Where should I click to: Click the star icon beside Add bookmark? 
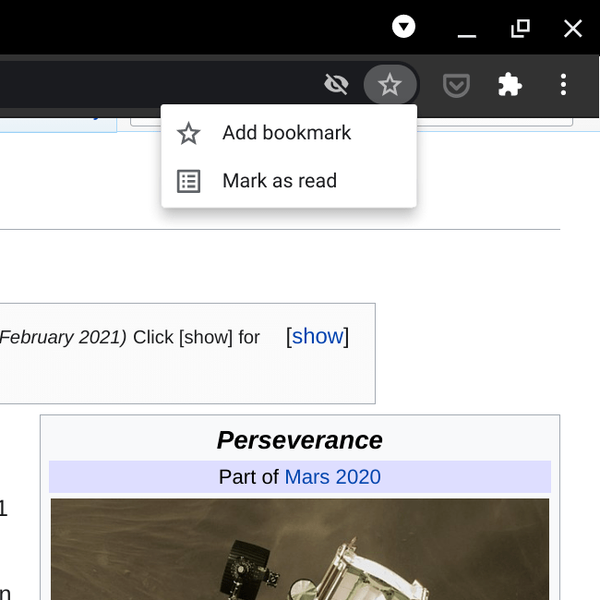[x=189, y=133]
